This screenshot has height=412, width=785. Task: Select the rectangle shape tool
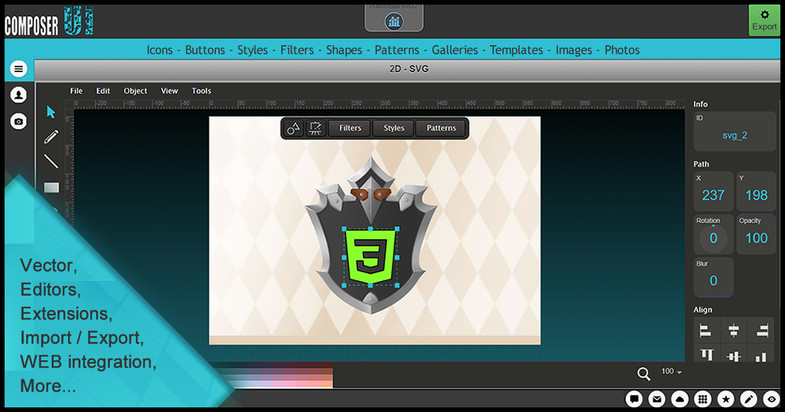coord(52,188)
